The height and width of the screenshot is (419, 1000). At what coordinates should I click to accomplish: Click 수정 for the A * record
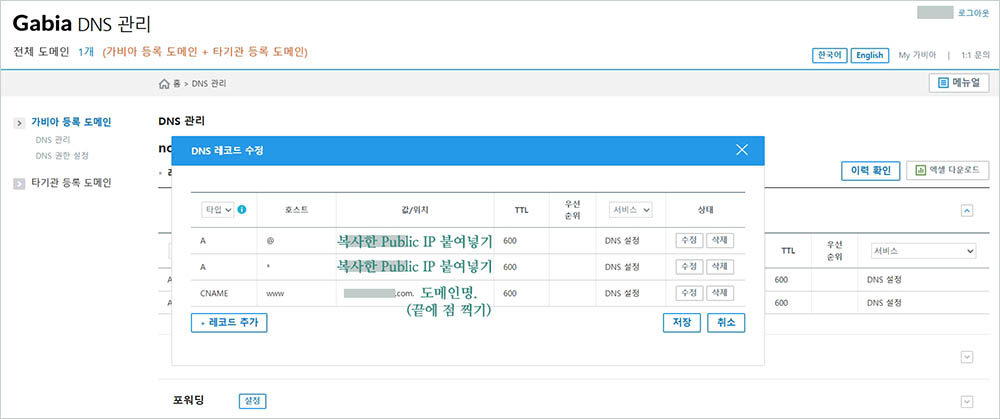[x=690, y=267]
